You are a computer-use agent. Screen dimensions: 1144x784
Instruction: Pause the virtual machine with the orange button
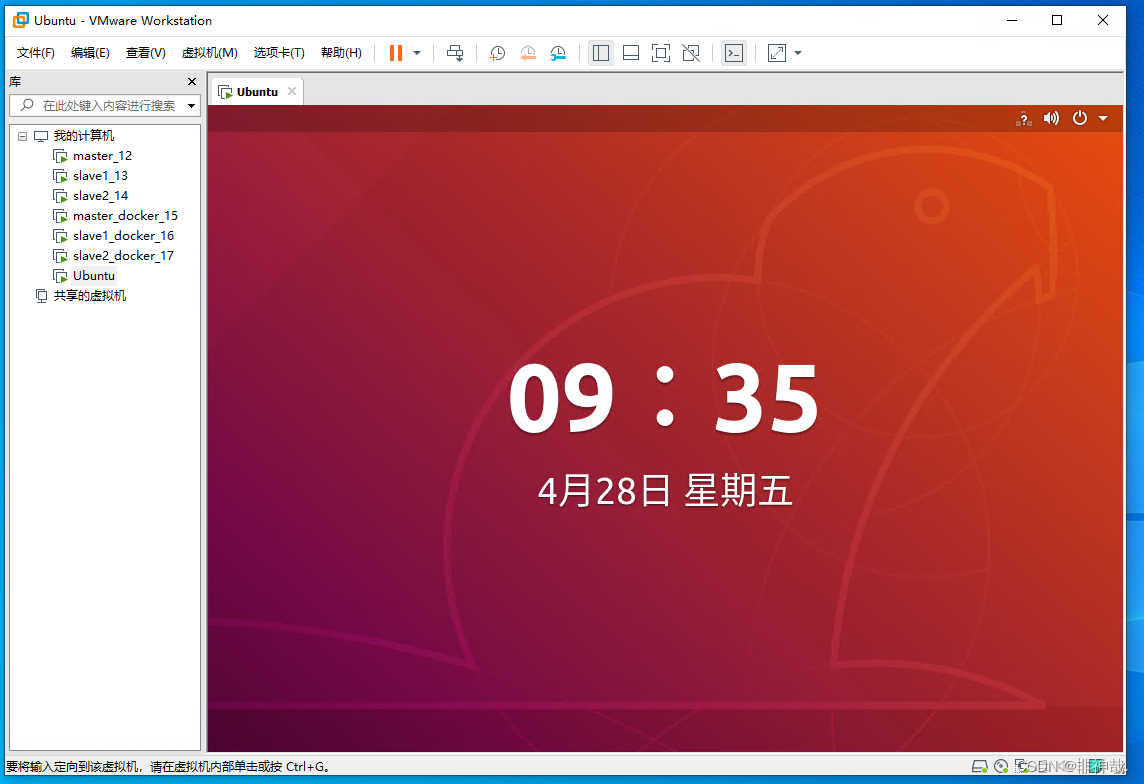pyautogui.click(x=395, y=53)
